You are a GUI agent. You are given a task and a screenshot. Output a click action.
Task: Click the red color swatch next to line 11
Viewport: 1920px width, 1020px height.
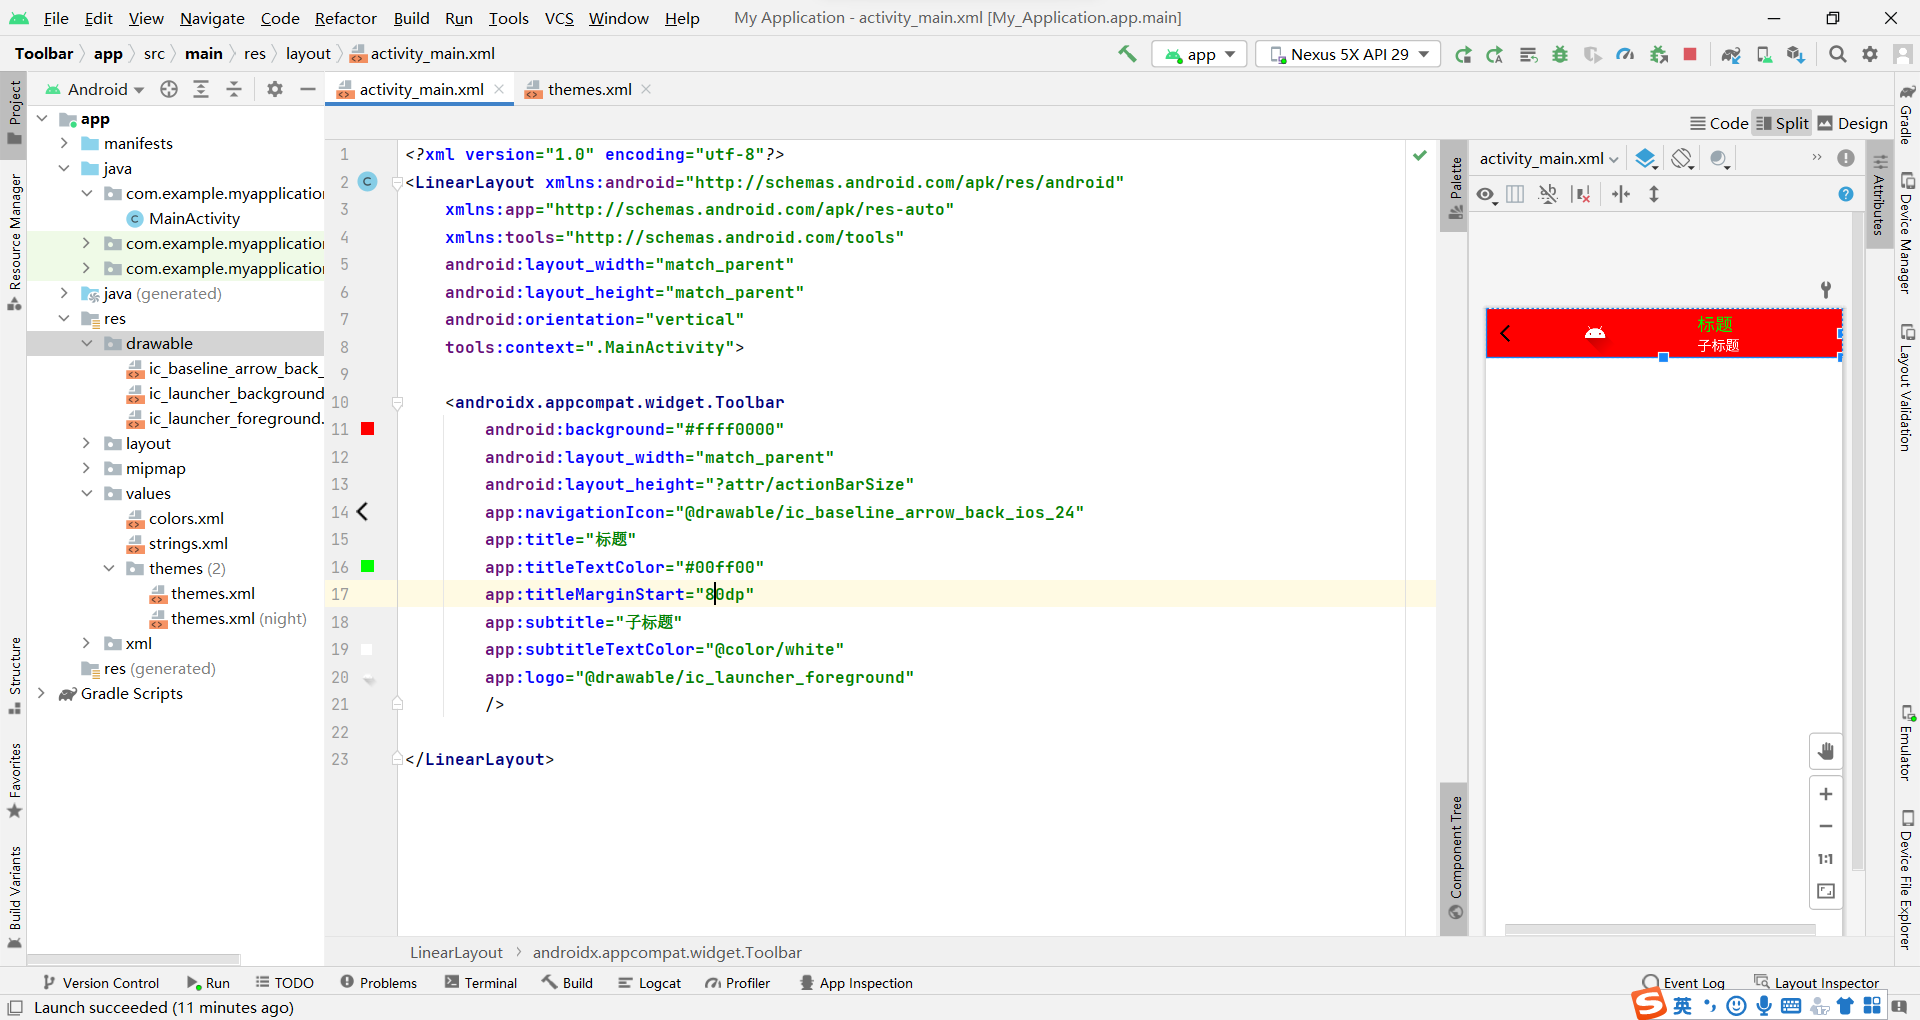pyautogui.click(x=367, y=428)
